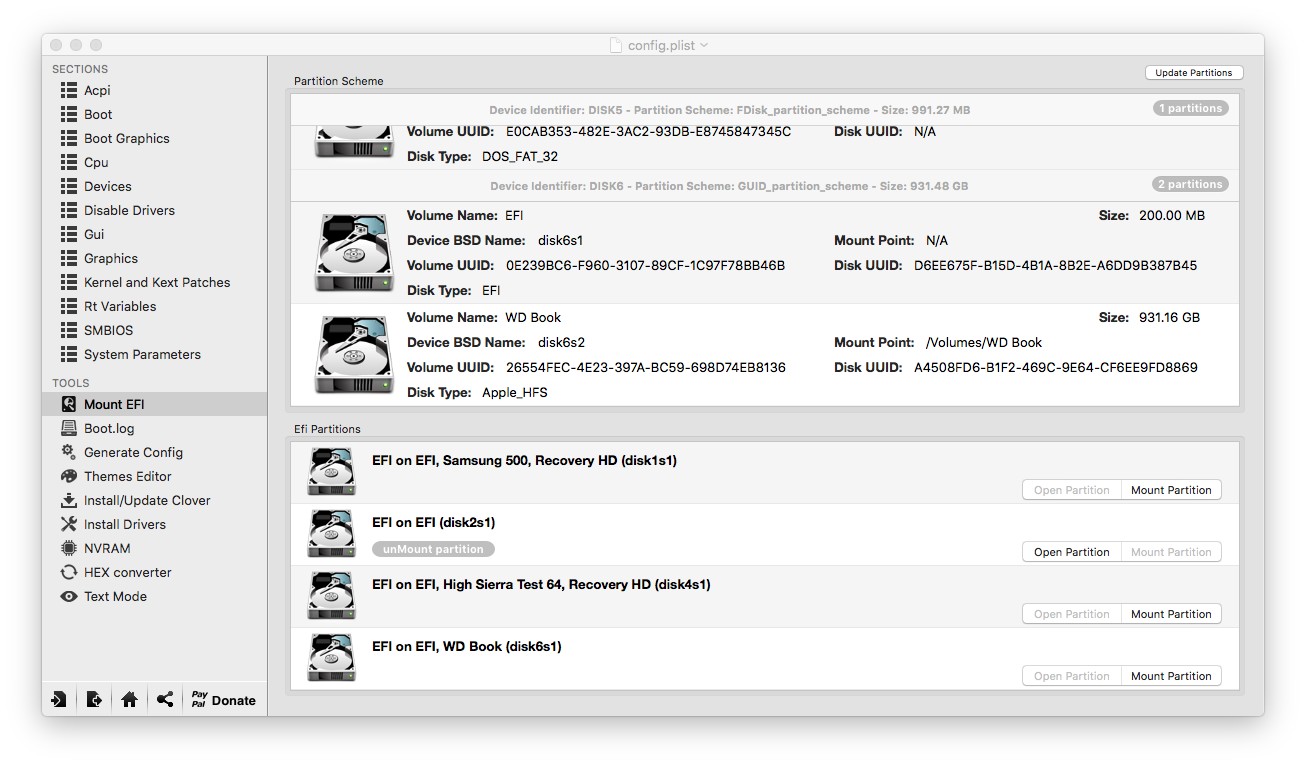Image resolution: width=1306 pixels, height=766 pixels.
Task: Open the config.plist title dropdown chevron
Action: tap(704, 45)
